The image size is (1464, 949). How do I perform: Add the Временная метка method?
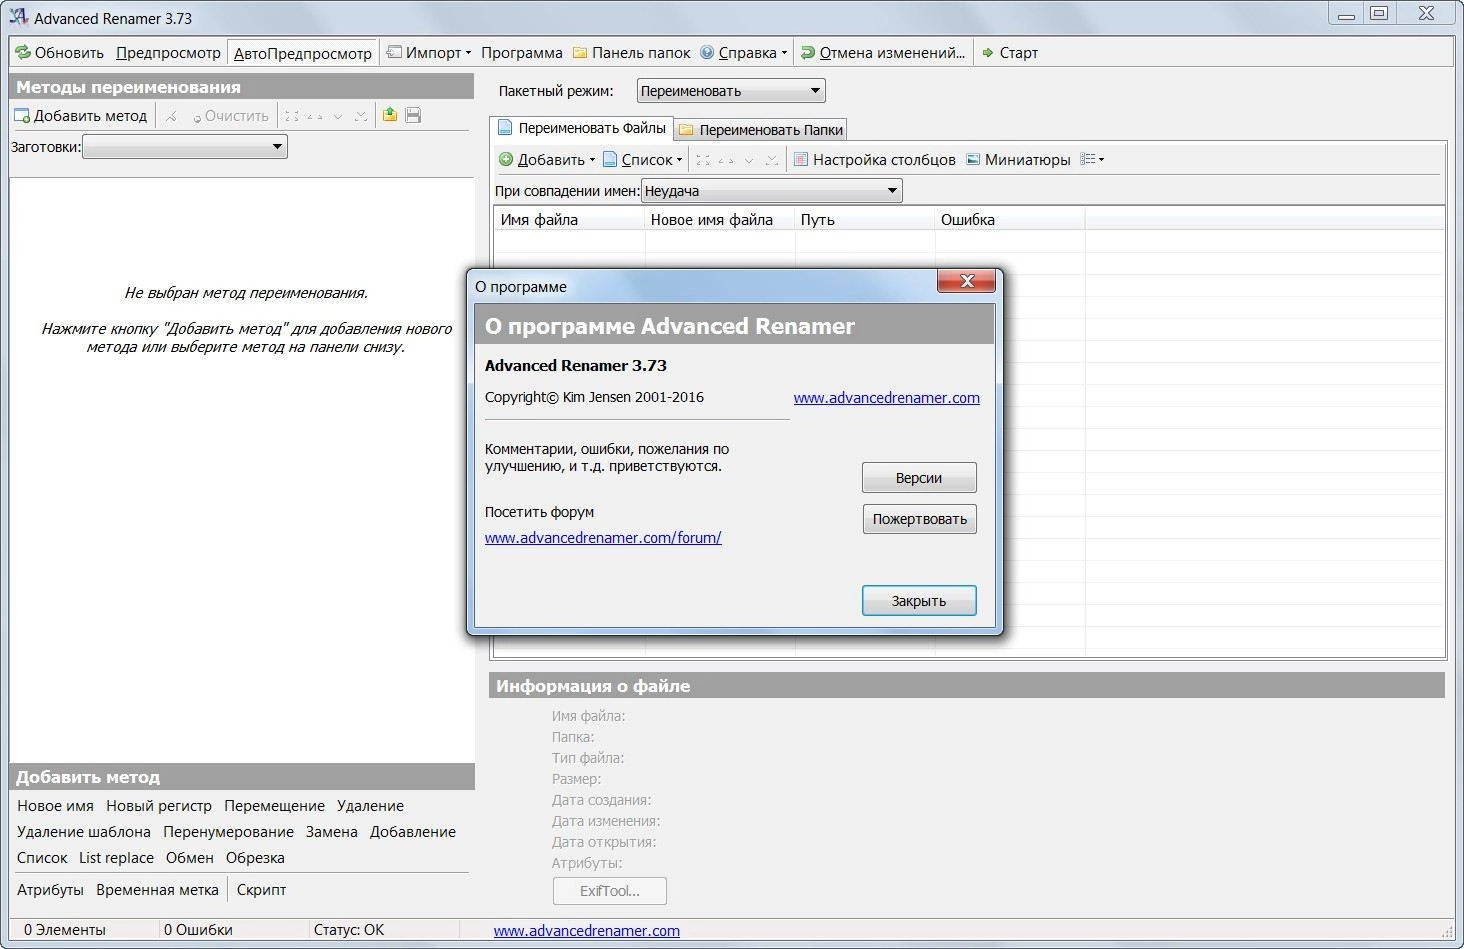click(157, 890)
